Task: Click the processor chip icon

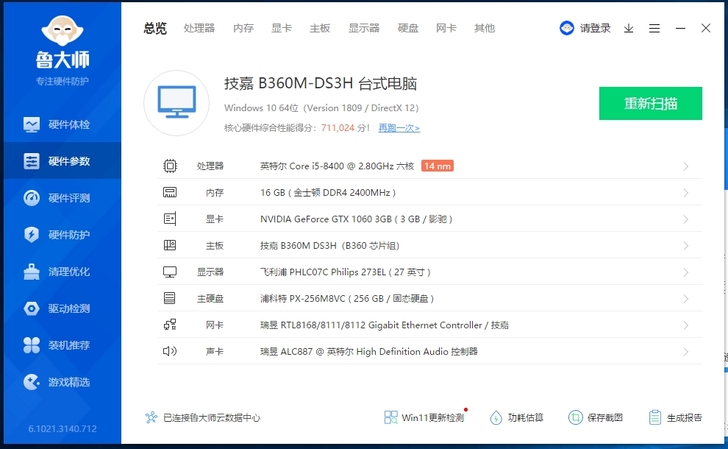Action: pos(170,166)
